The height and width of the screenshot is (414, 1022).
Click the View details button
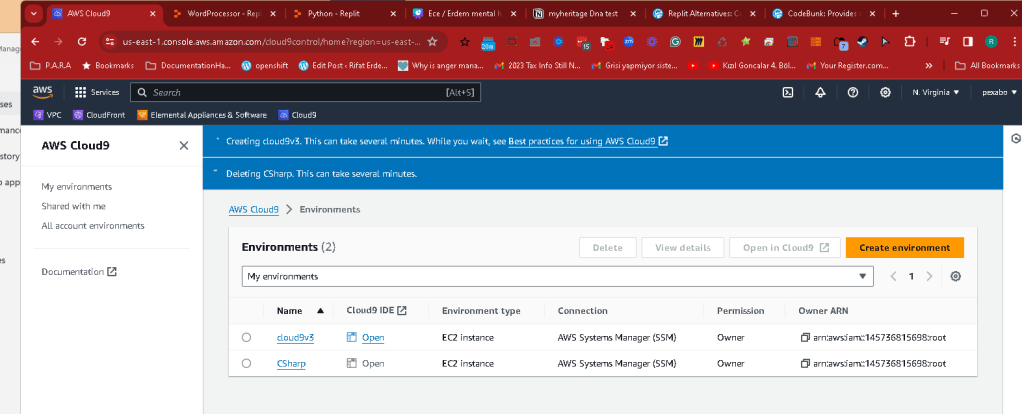[683, 248]
